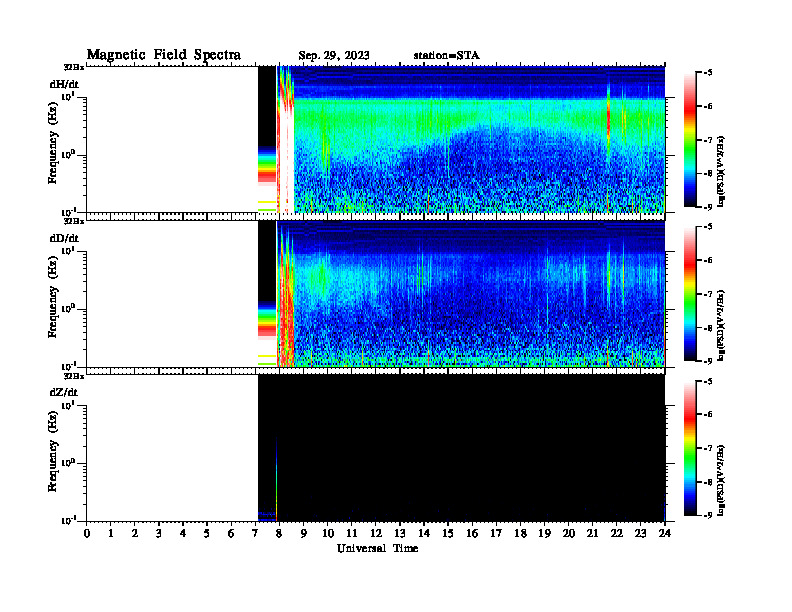Click the dD/dt panel label
This screenshot has height=612, width=792.
click(64, 238)
